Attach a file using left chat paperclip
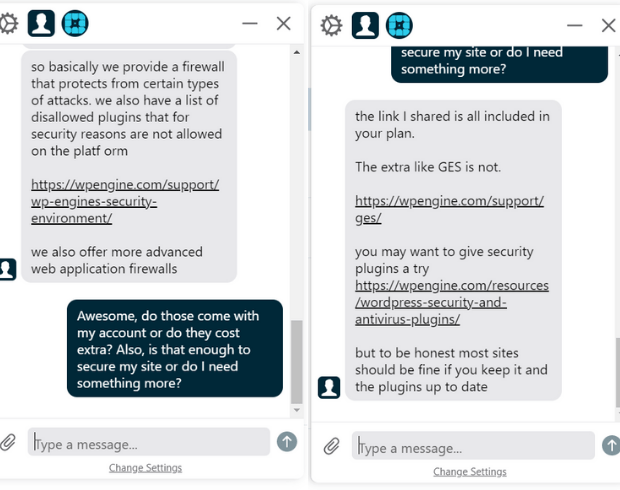The image size is (620, 490). coord(8,442)
